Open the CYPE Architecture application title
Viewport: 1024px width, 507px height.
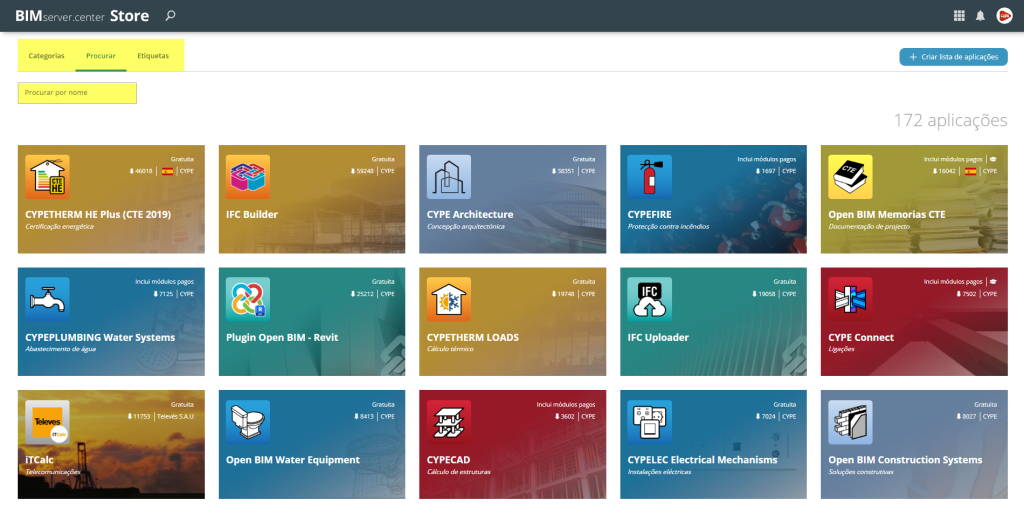[469, 214]
